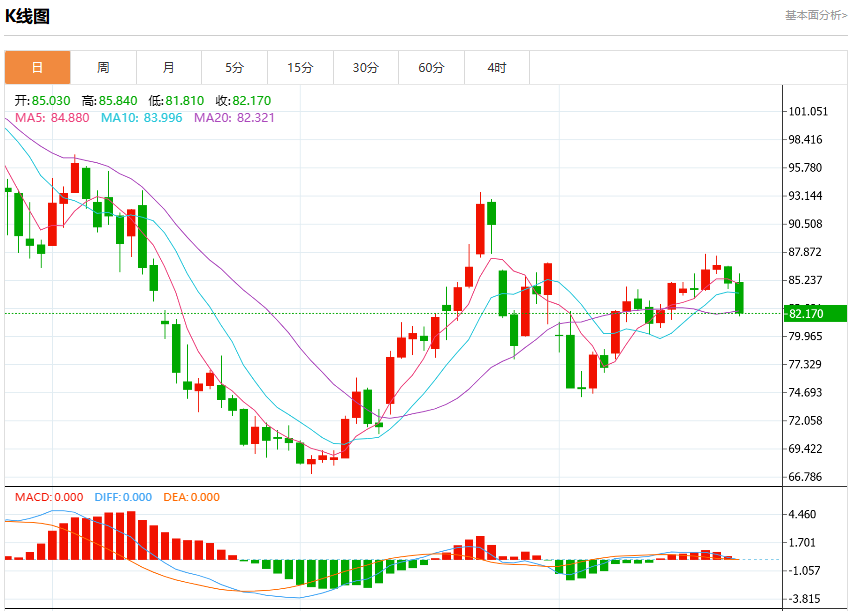
Task: Click the 101.051 price axis label
Action: pyautogui.click(x=808, y=111)
